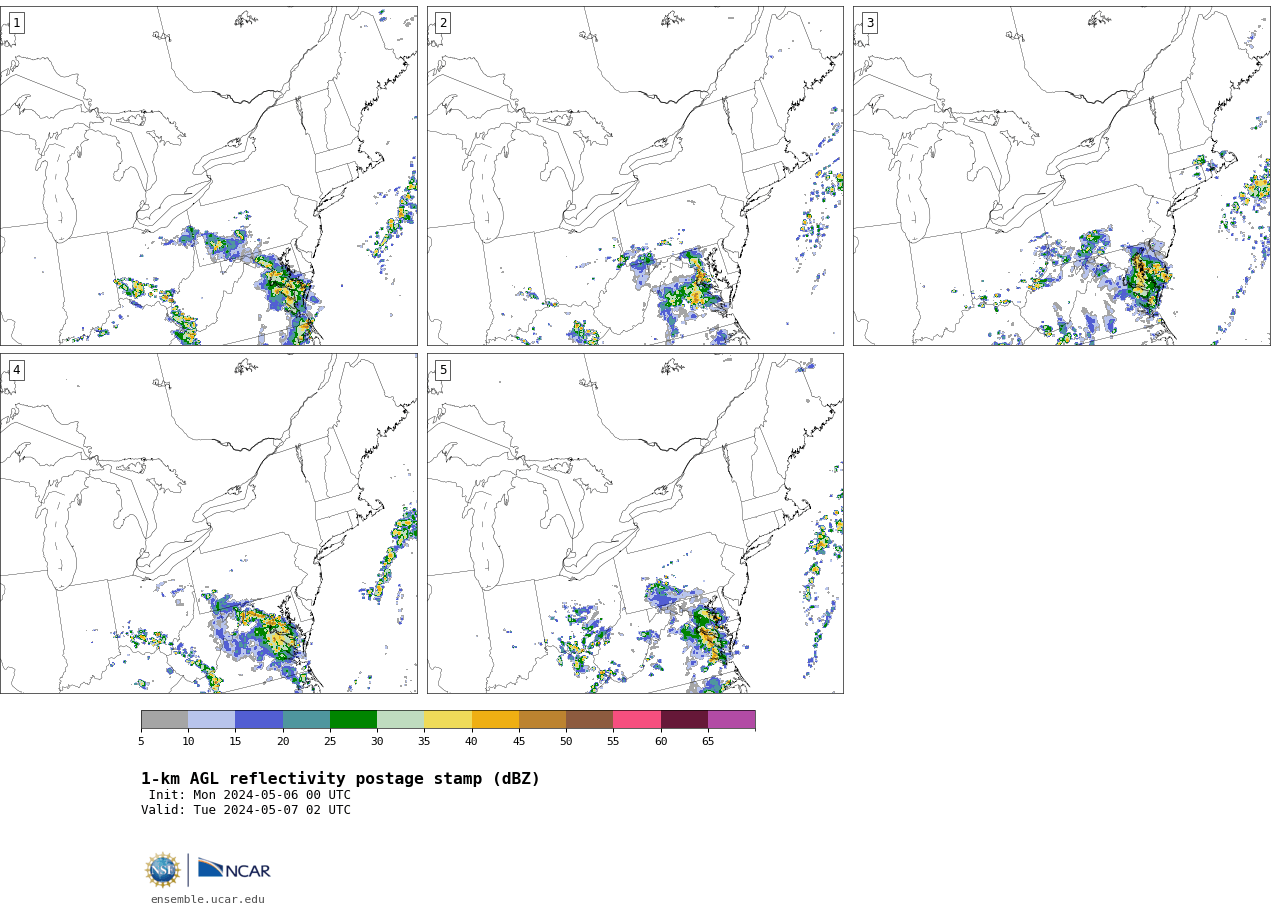Click the colorbar tick label 65

coord(708,741)
